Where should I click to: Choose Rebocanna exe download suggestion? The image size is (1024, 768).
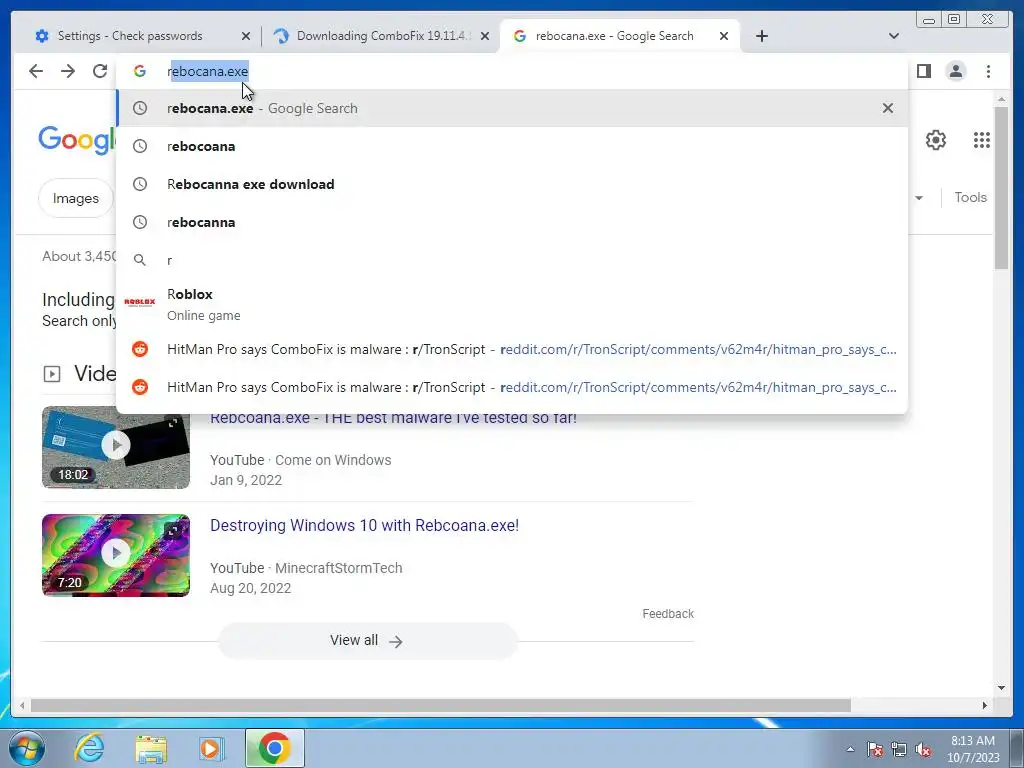tap(512, 184)
